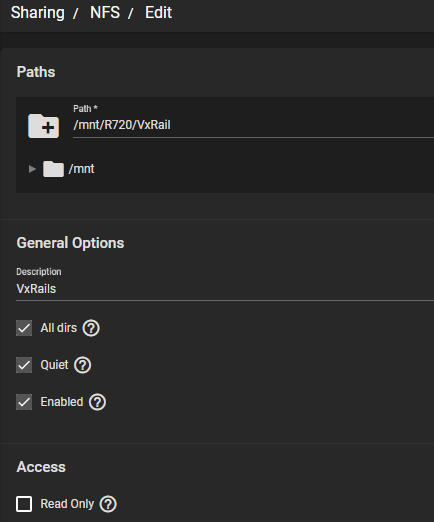Image resolution: width=434 pixels, height=522 pixels.
Task: Click the /mnt folder icon
Action: (53, 169)
